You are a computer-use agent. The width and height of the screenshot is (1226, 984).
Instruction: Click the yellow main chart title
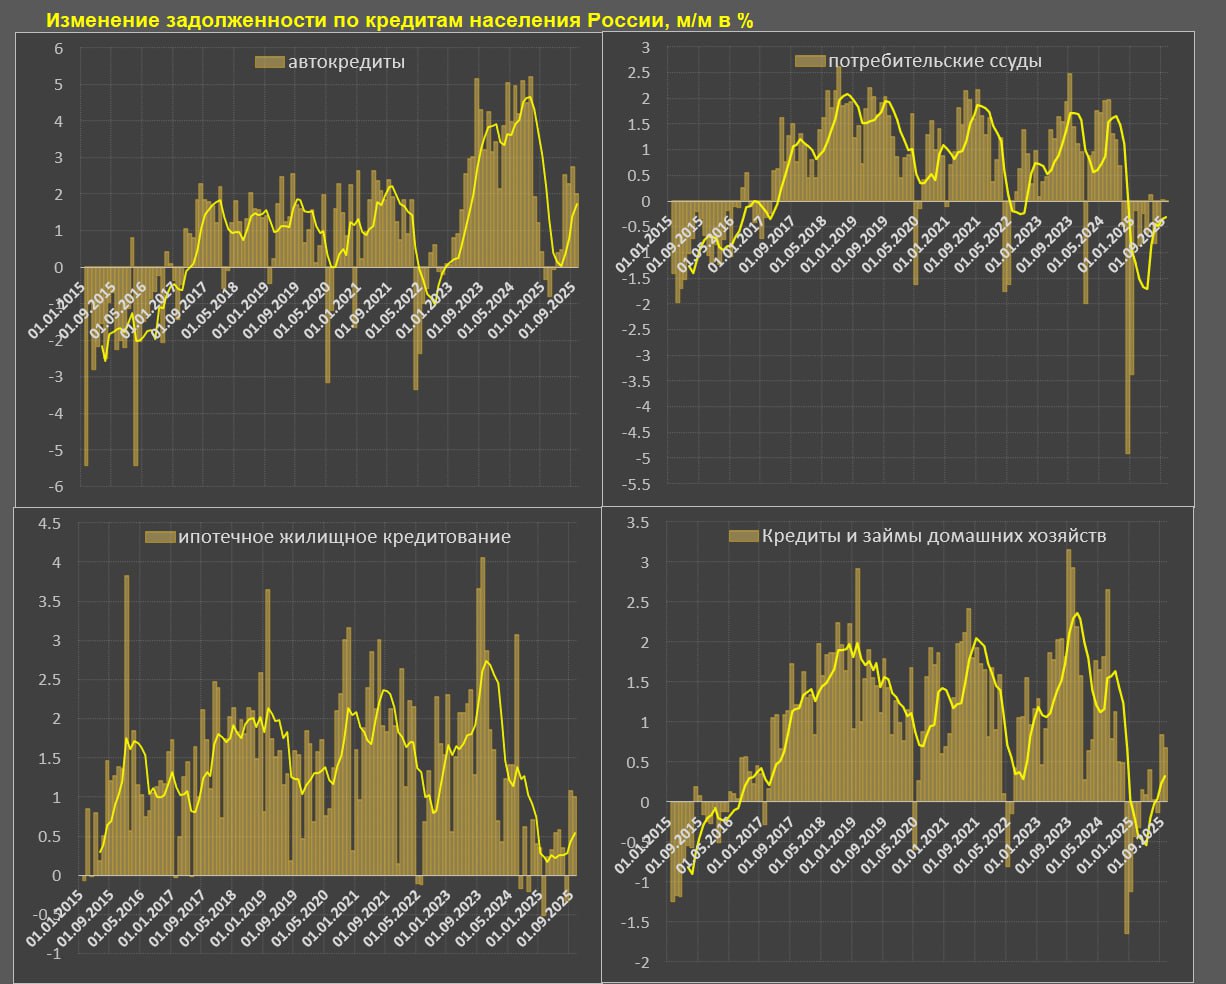point(400,20)
